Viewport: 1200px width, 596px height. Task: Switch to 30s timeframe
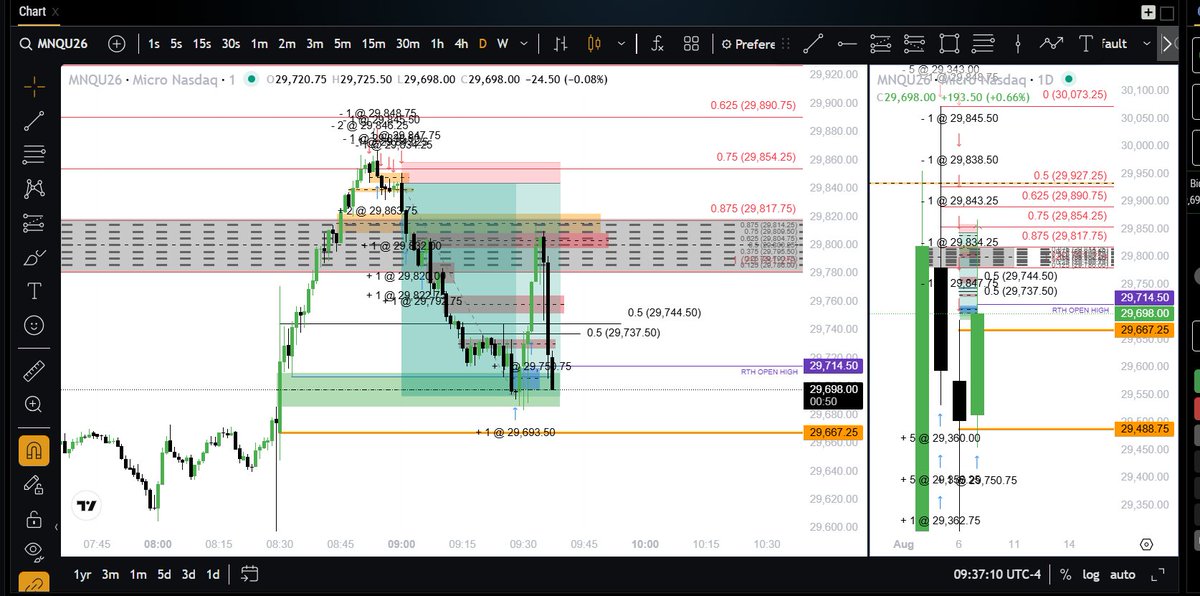230,44
